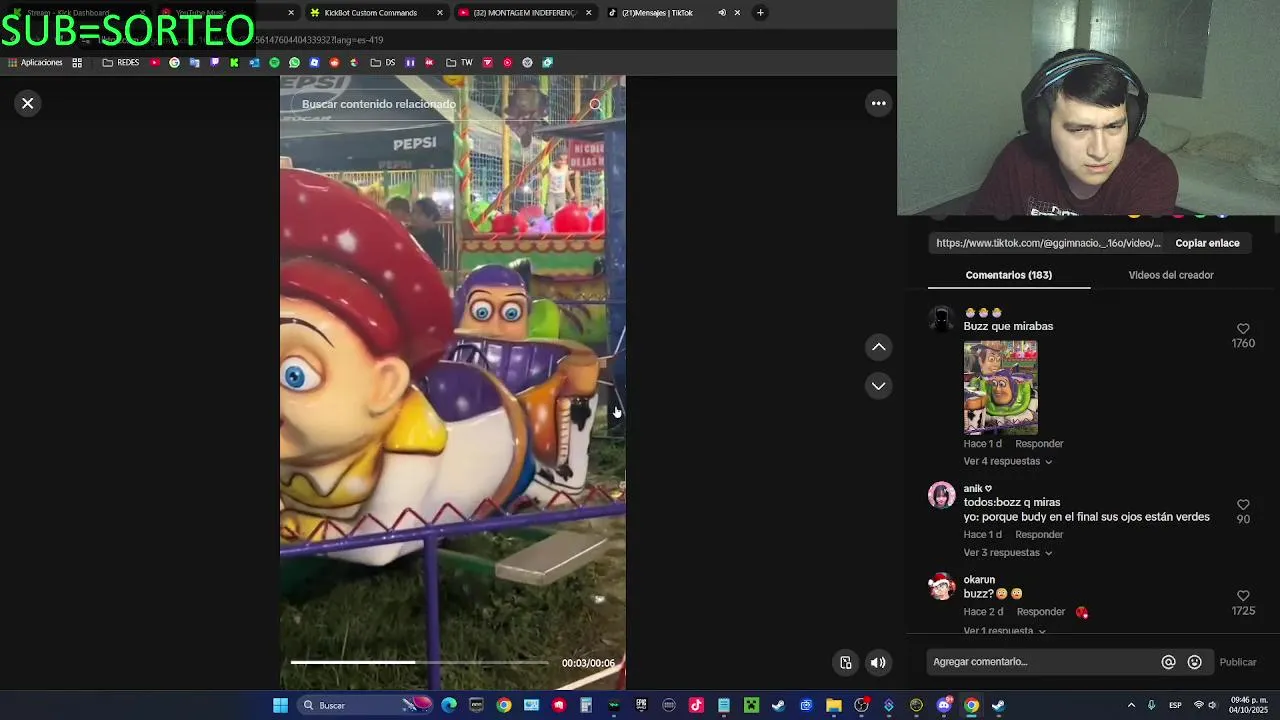Expand 'Ver 1 respuesta' under okarun
The image size is (1280, 720).
(1004, 631)
